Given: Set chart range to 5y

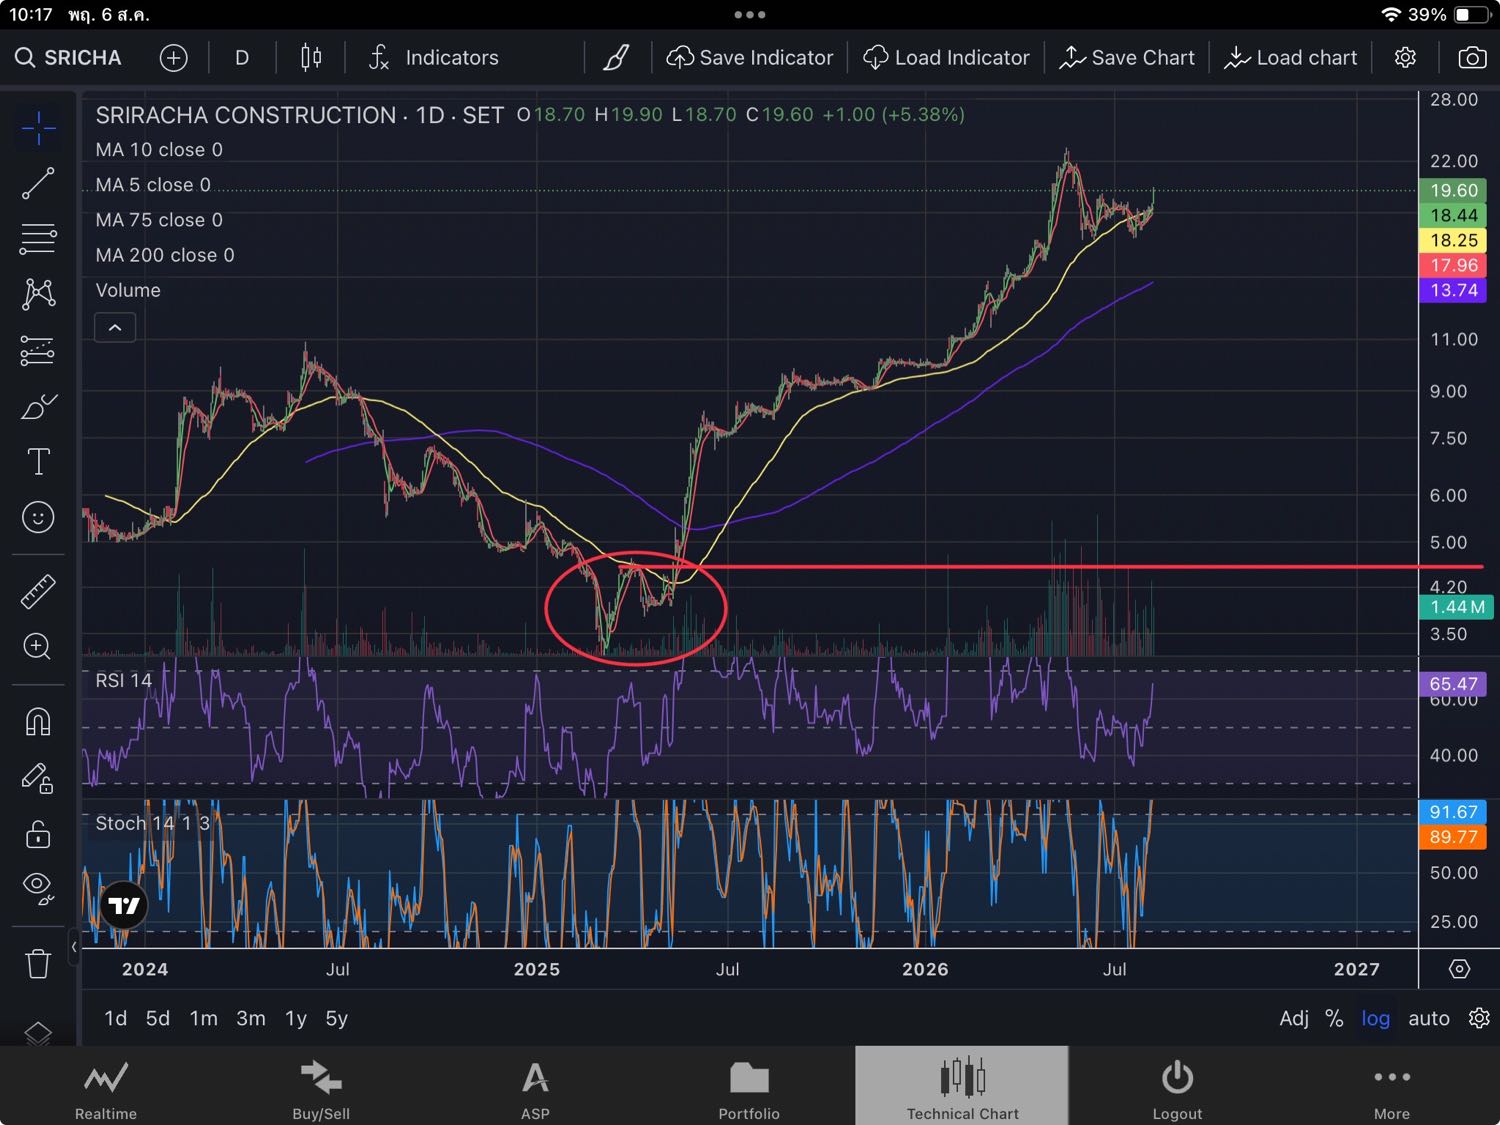Looking at the screenshot, I should (337, 1018).
